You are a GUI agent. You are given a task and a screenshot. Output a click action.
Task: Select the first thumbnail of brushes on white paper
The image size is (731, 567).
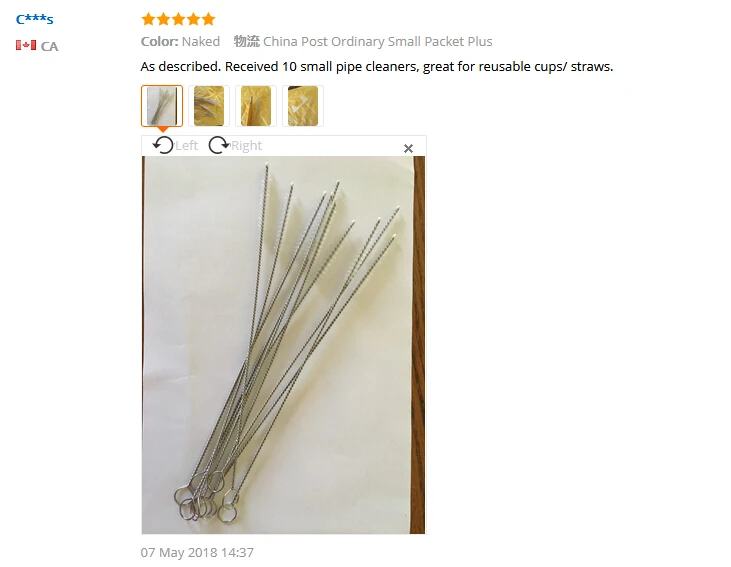tap(162, 106)
